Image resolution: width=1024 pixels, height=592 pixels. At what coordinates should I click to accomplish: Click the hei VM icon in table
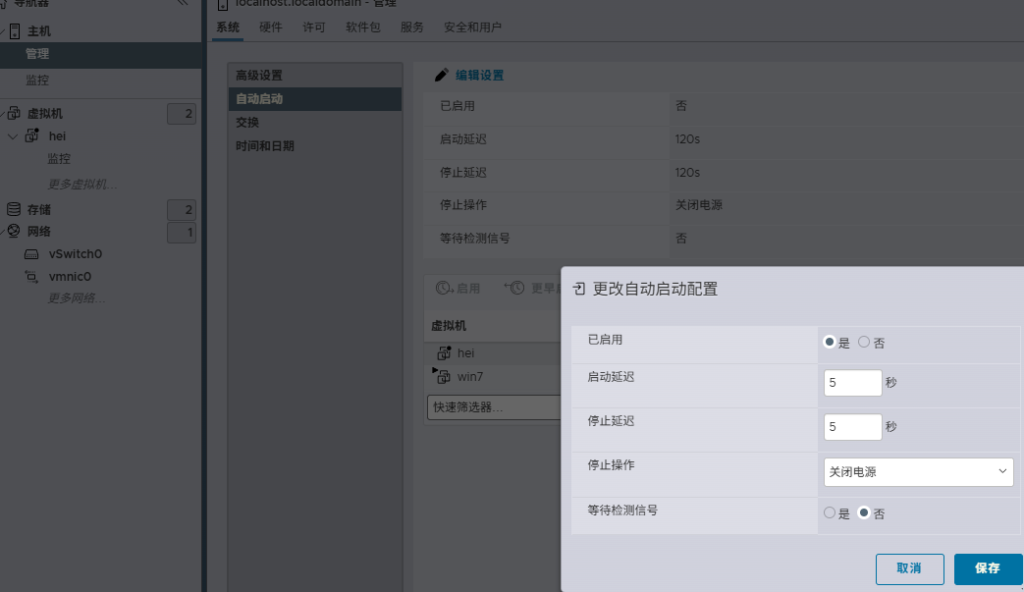(x=444, y=353)
